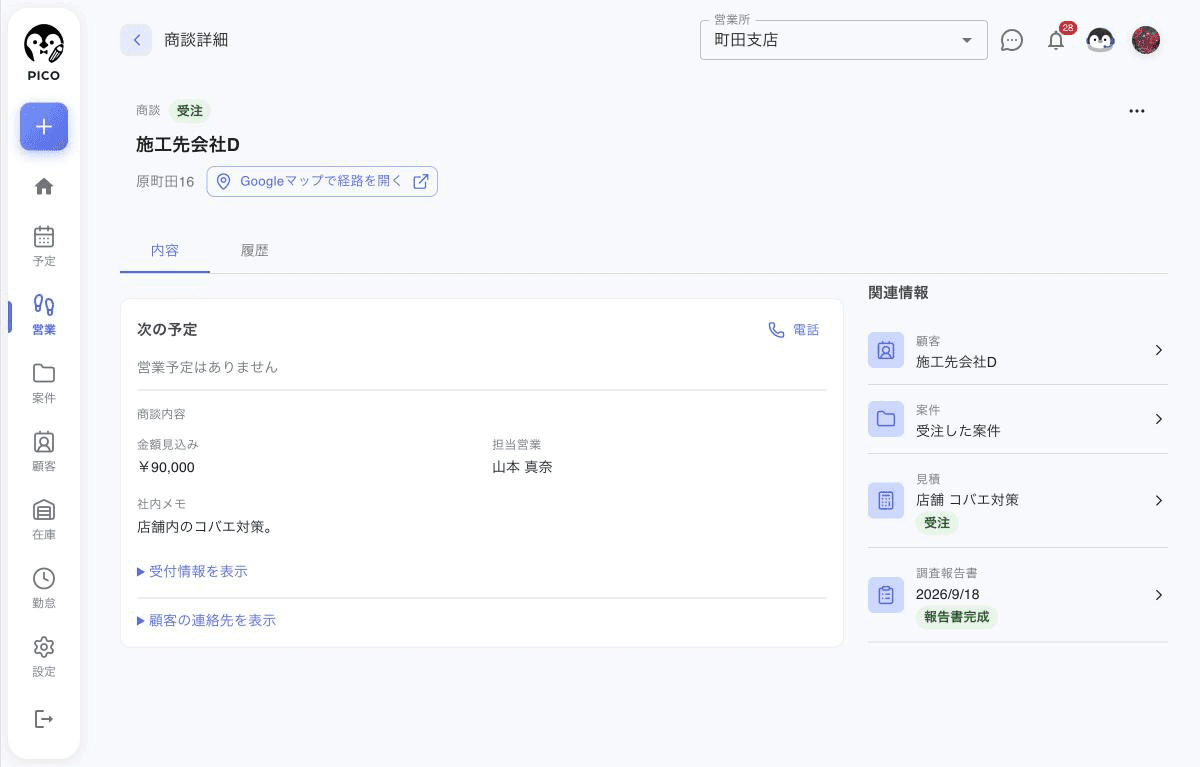
Task: Click the 受注 status badge near 商談
Action: click(189, 111)
